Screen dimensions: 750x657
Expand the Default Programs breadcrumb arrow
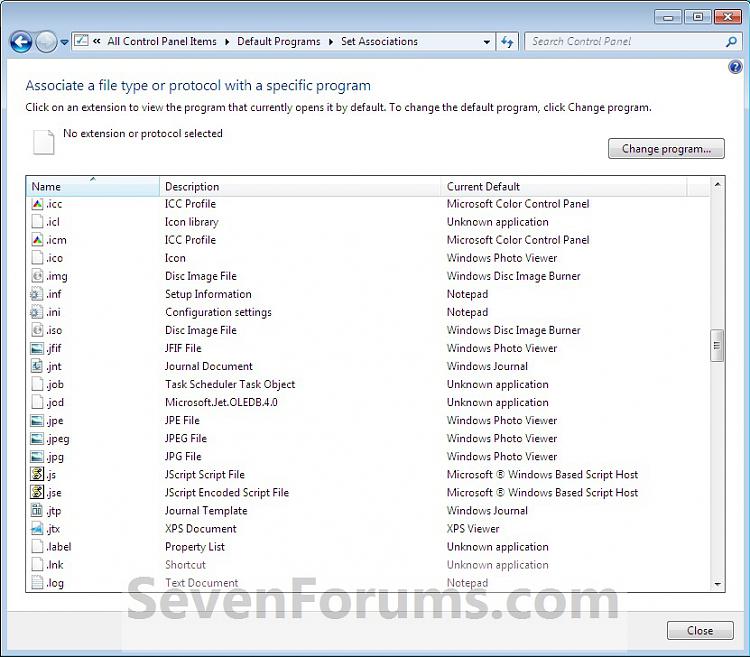331,42
